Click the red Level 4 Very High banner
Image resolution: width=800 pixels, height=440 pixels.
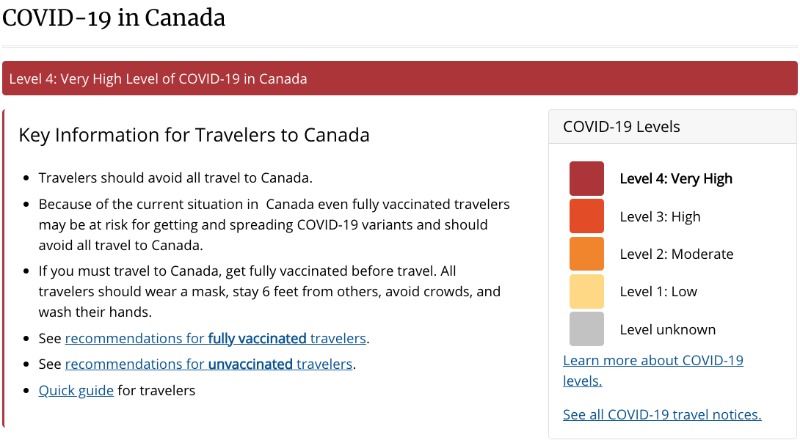pos(399,79)
